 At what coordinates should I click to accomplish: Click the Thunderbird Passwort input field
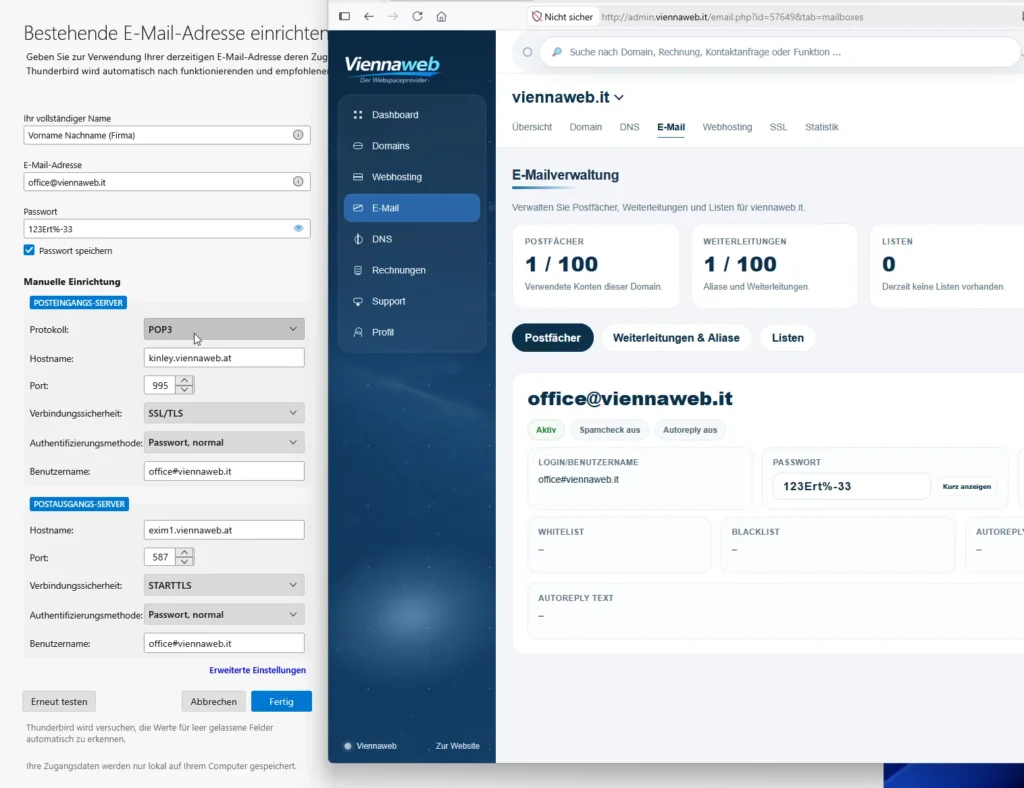click(167, 229)
